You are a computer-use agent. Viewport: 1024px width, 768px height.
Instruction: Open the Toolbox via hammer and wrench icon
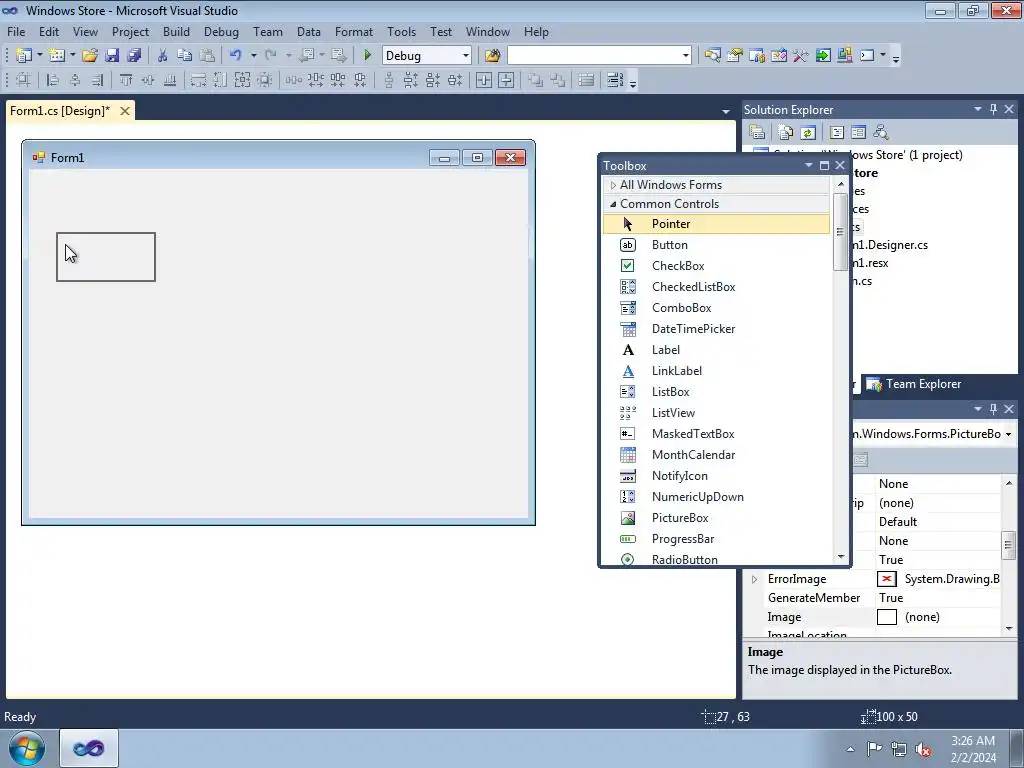pyautogui.click(x=801, y=56)
